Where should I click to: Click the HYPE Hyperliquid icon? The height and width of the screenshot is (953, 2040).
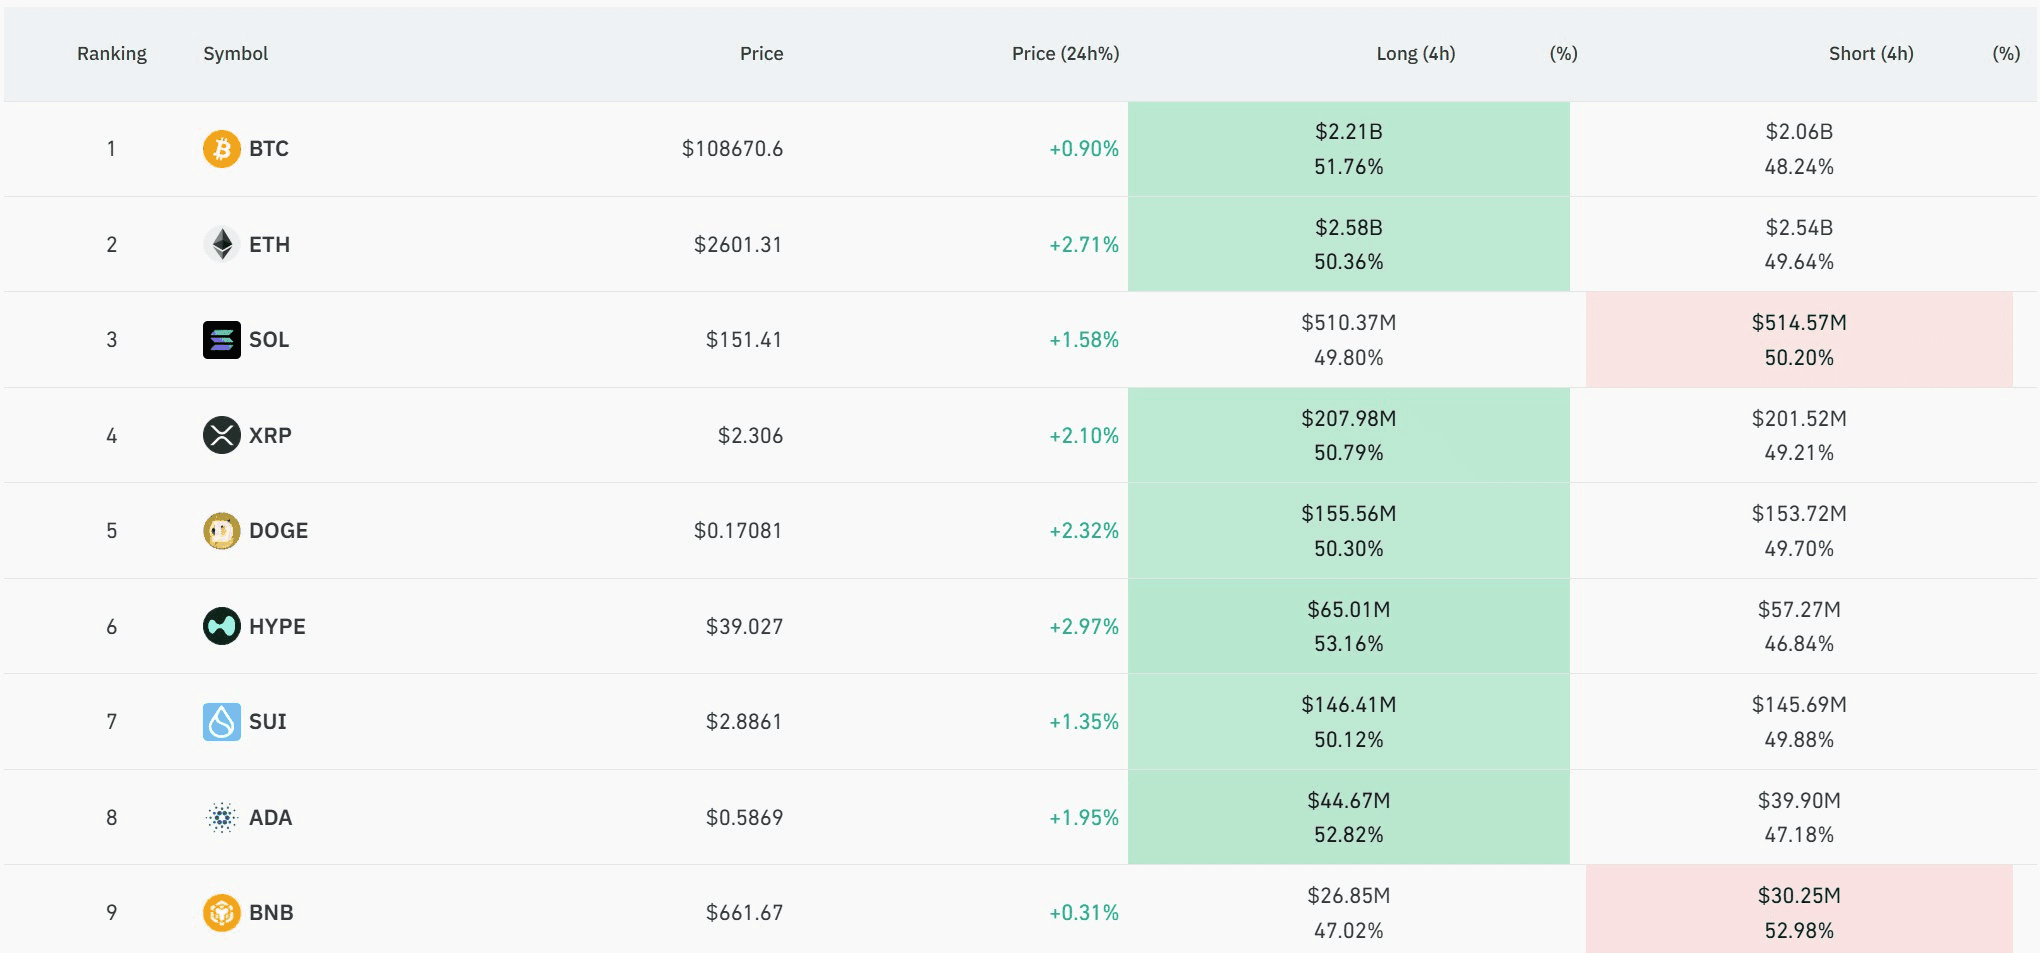pyautogui.click(x=221, y=626)
